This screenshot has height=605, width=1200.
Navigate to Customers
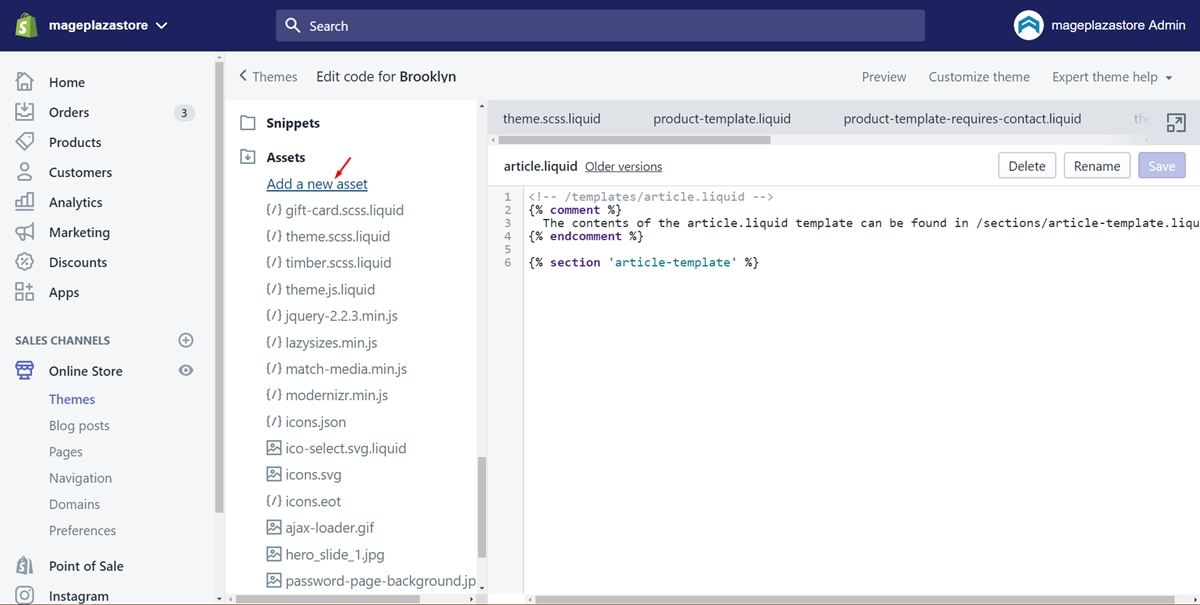click(x=80, y=172)
